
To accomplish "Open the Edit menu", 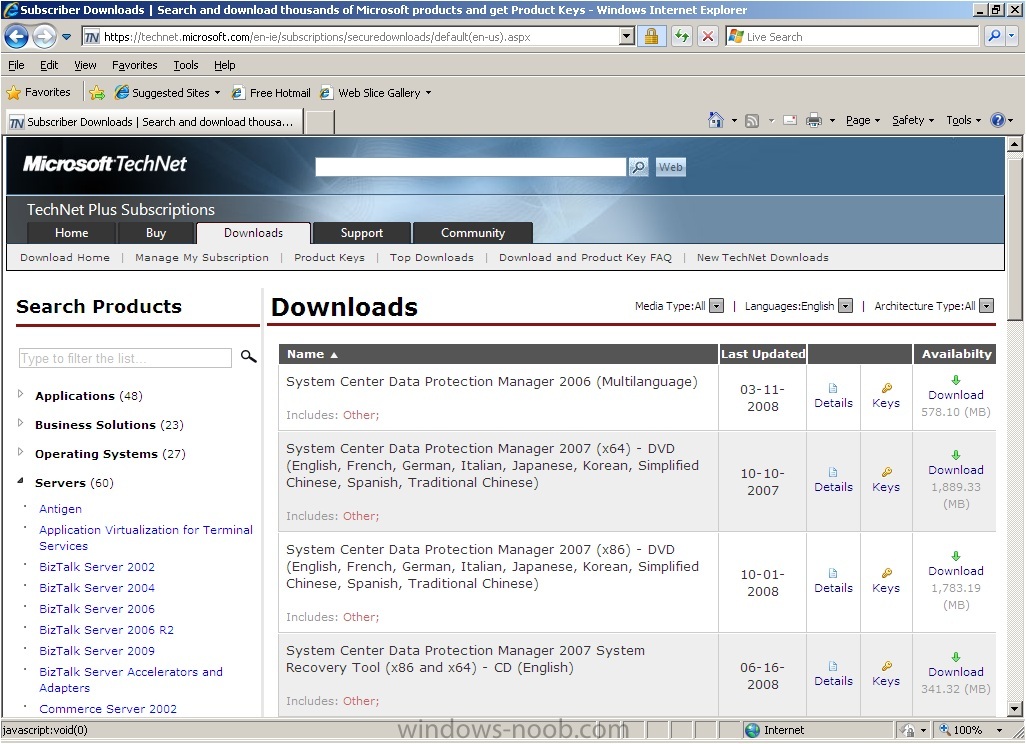I will 49,65.
